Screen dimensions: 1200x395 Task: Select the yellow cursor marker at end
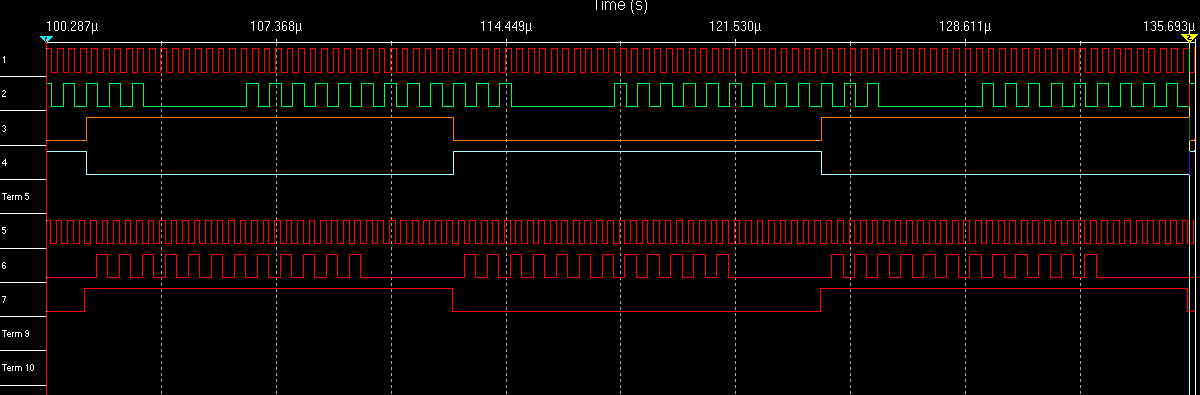click(1189, 38)
